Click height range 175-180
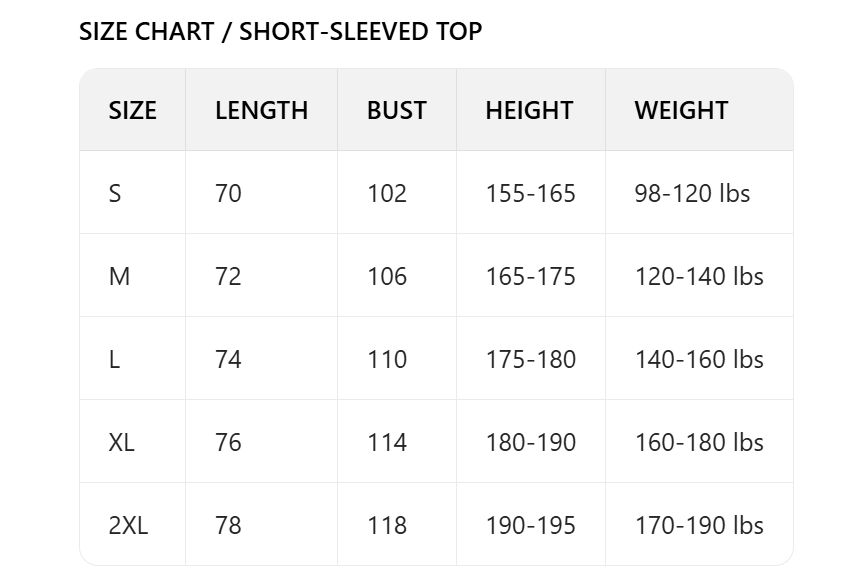 click(x=530, y=359)
